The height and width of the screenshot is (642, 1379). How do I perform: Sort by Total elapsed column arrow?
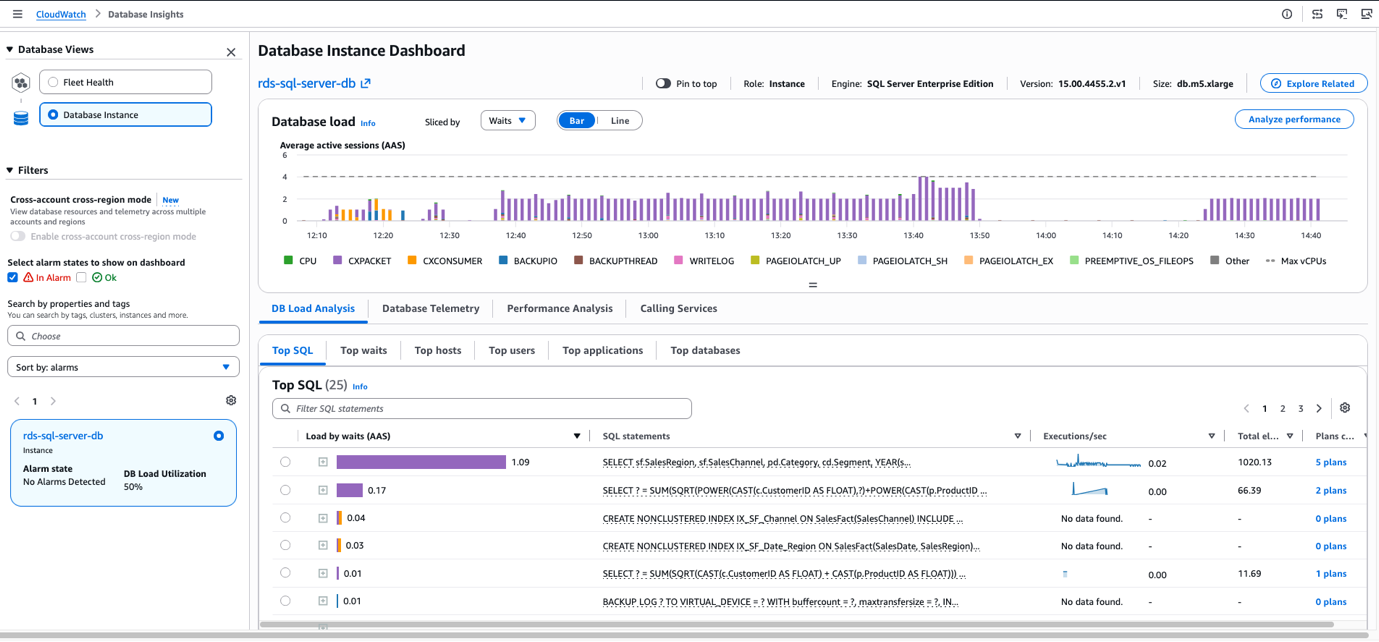(x=1290, y=436)
